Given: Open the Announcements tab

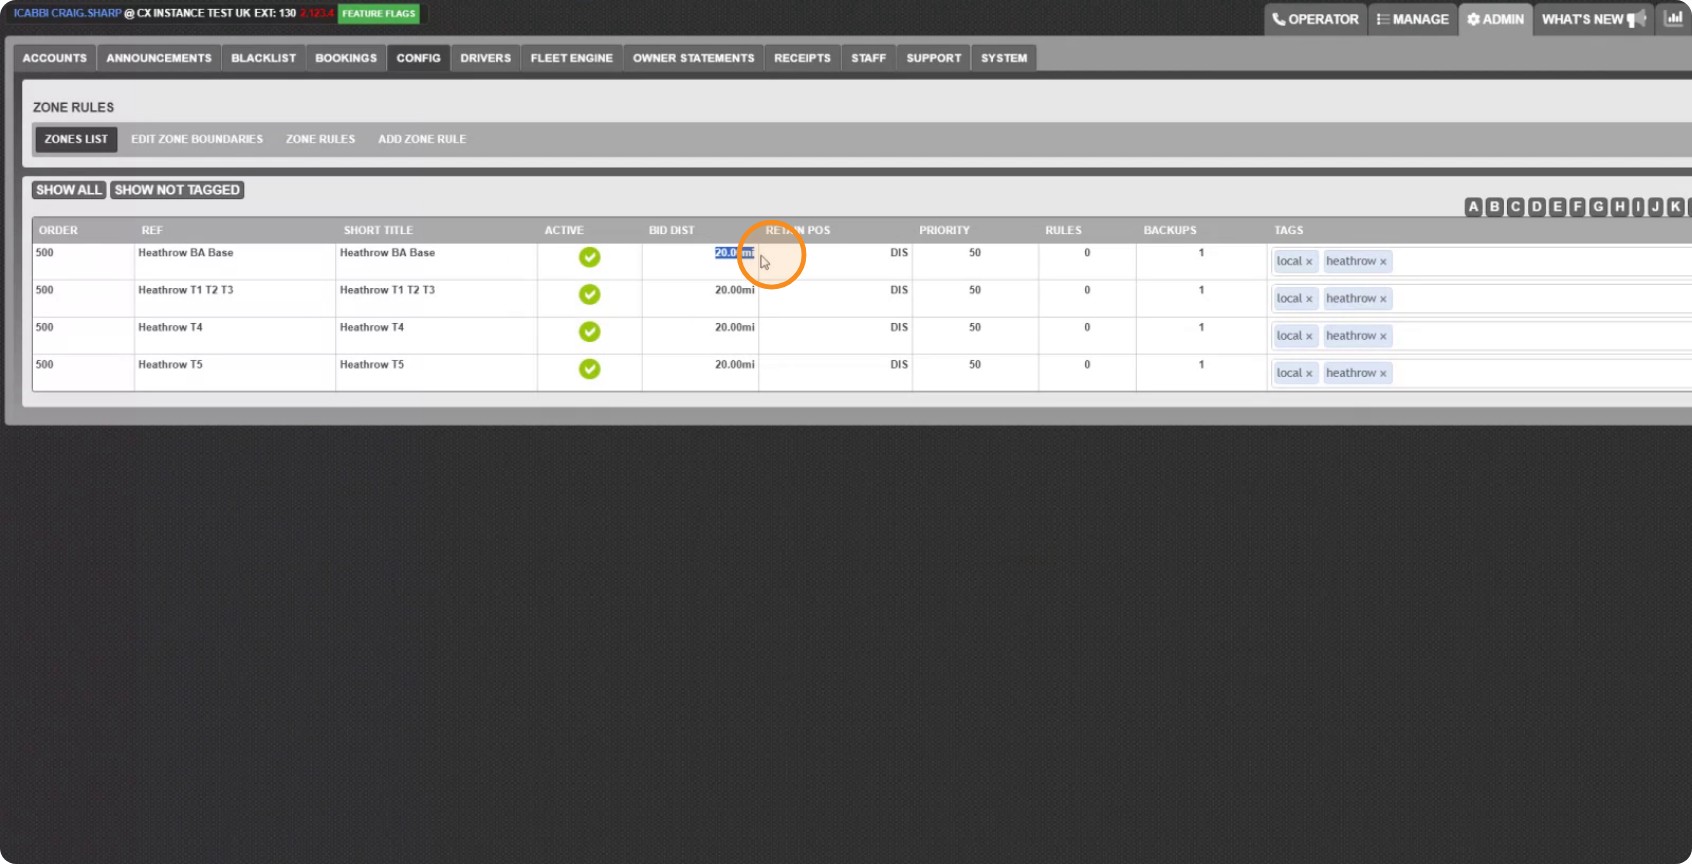Looking at the screenshot, I should (x=159, y=58).
